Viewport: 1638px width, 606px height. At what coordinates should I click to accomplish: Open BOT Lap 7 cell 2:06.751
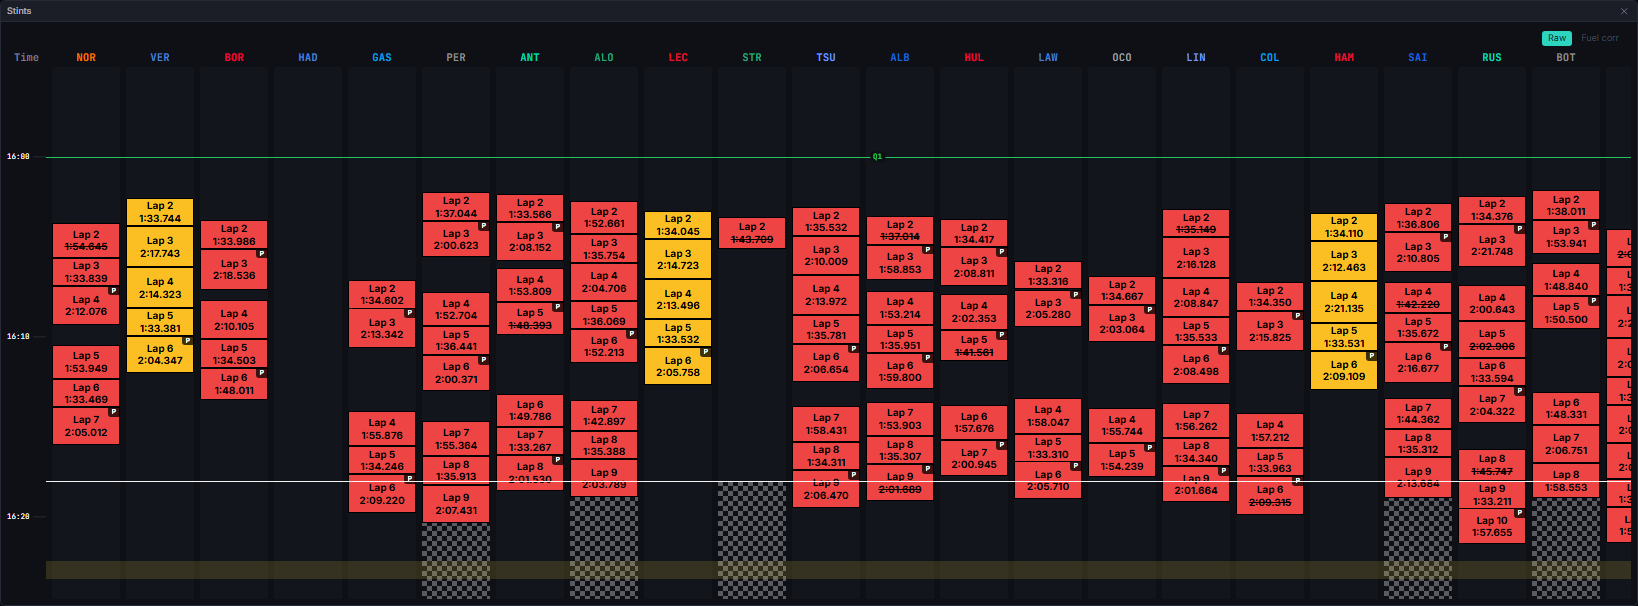[1566, 444]
